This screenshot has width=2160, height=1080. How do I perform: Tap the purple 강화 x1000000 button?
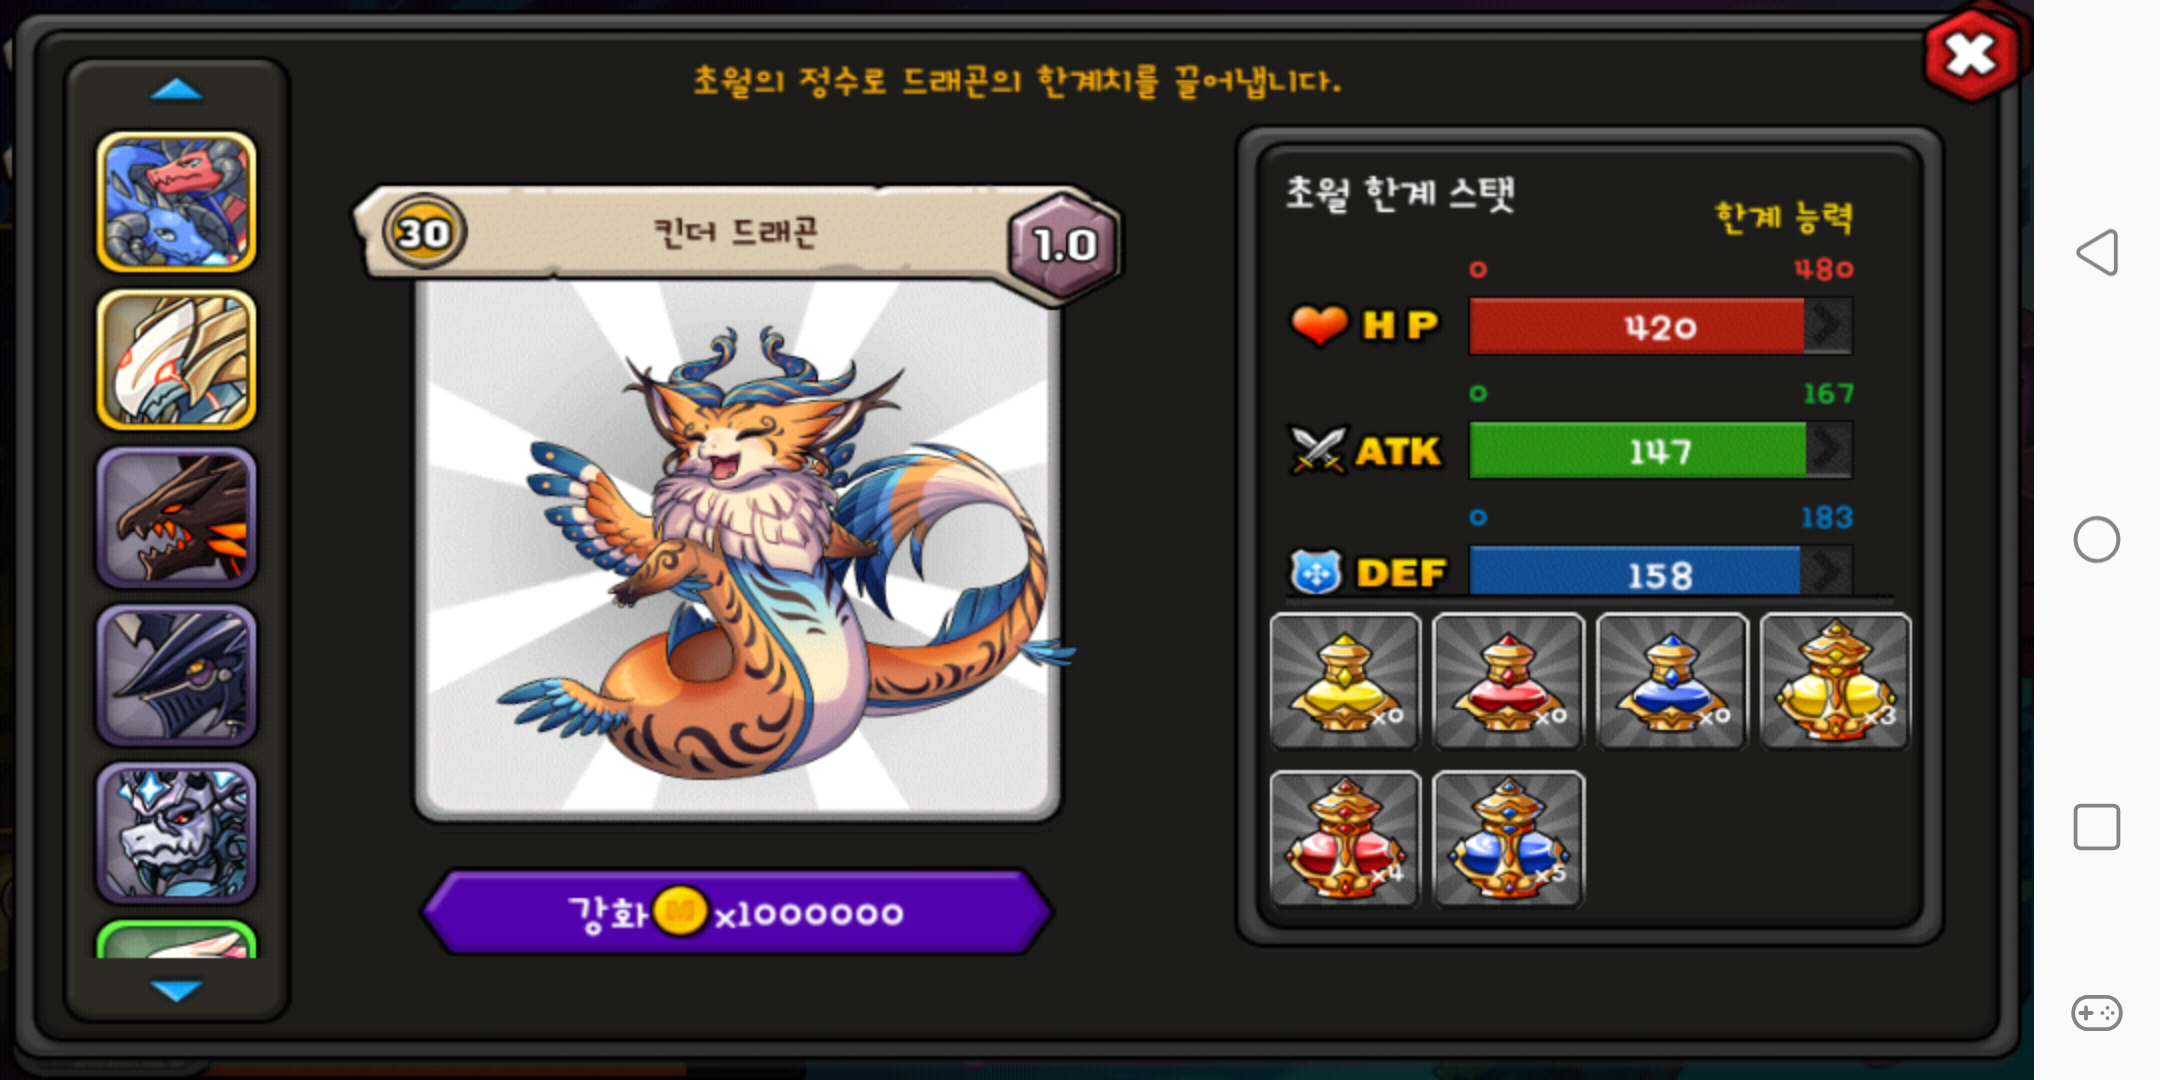pyautogui.click(x=737, y=912)
